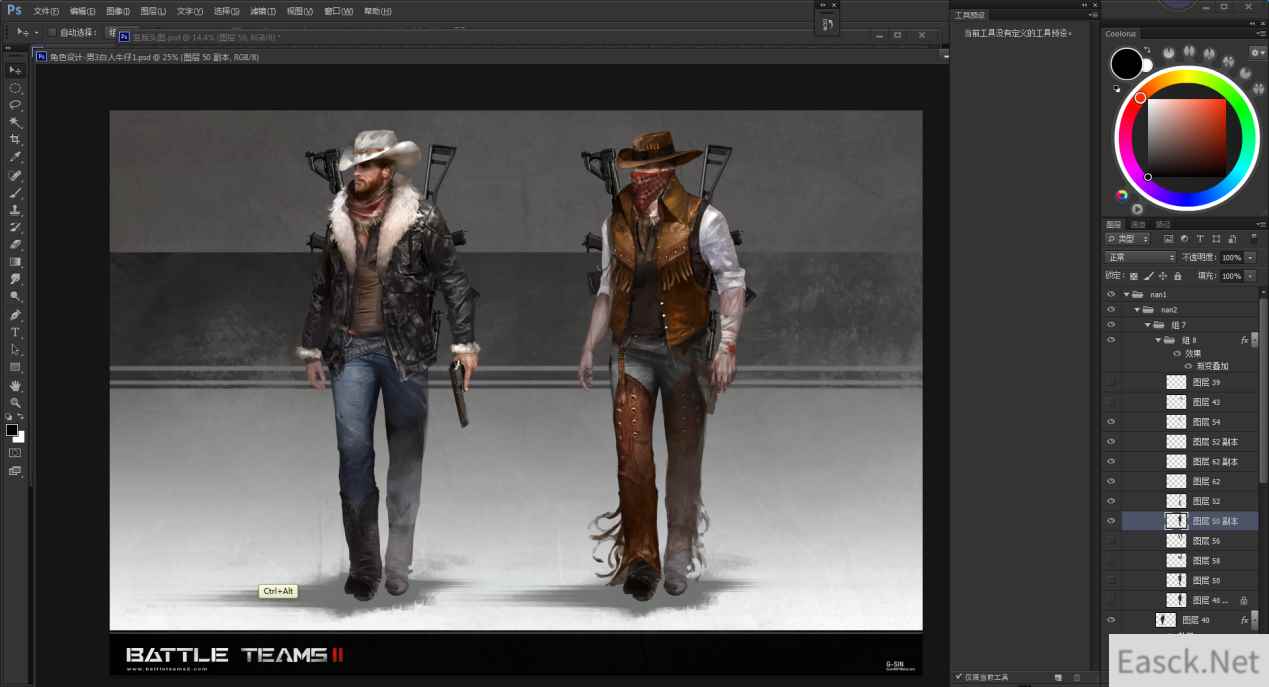Collapse the nan2 layer group

coord(1137,310)
